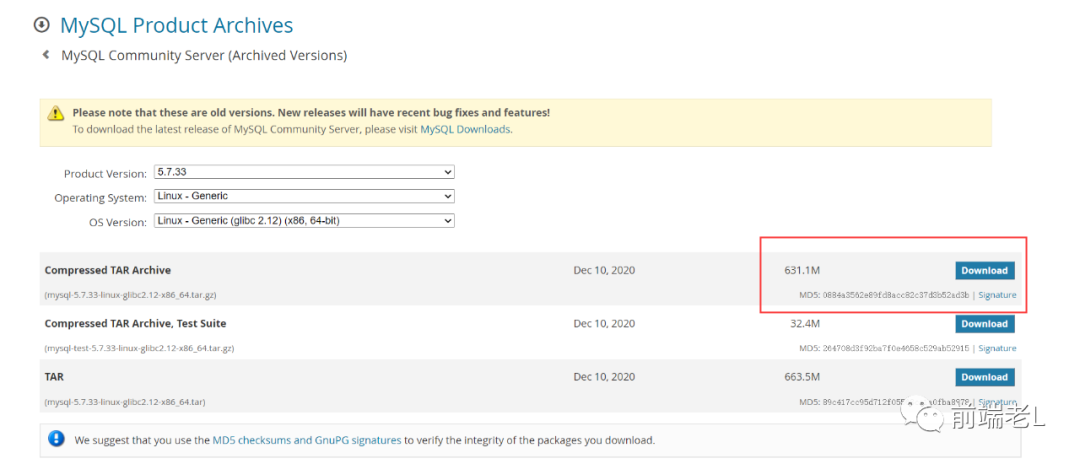Click the download circle icon beside MySQL Product Archives
This screenshot has height=464, width=1080.
(x=42, y=24)
